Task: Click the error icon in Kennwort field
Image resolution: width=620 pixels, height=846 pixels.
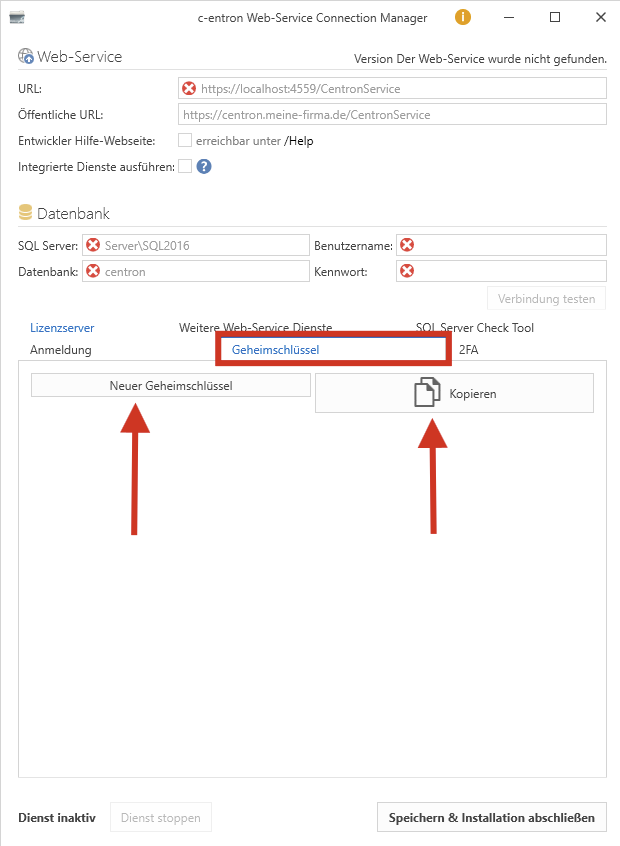Action: coord(407,271)
